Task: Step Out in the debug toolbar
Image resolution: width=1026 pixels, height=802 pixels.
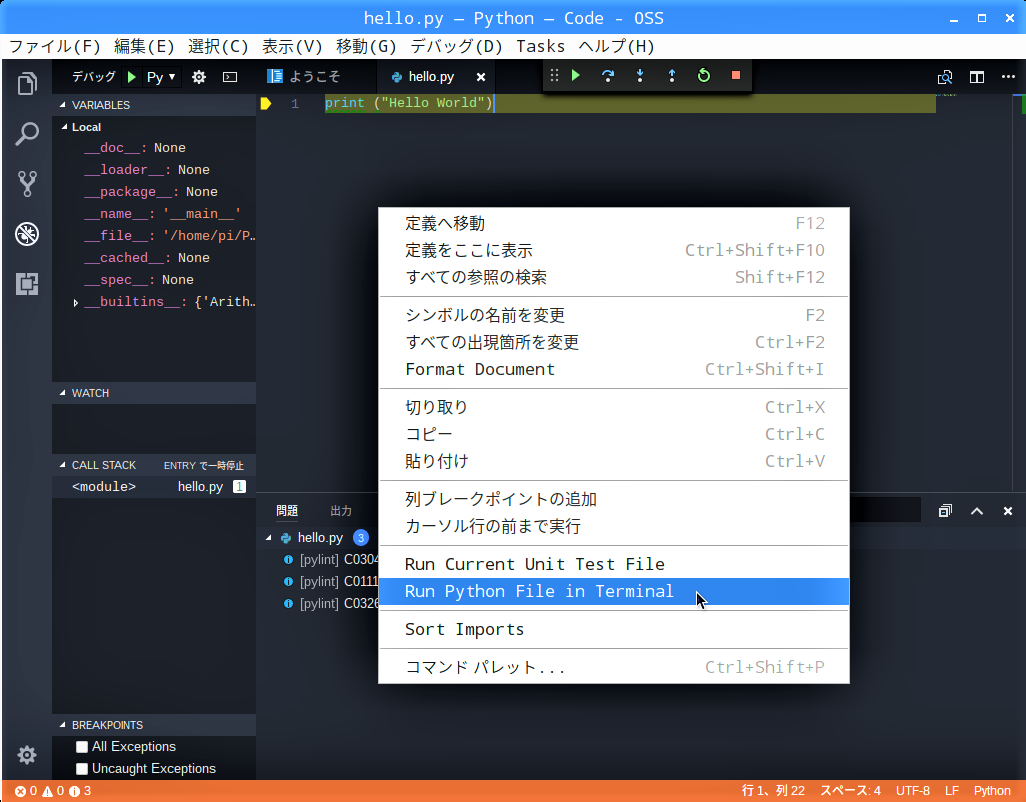Action: (672, 76)
